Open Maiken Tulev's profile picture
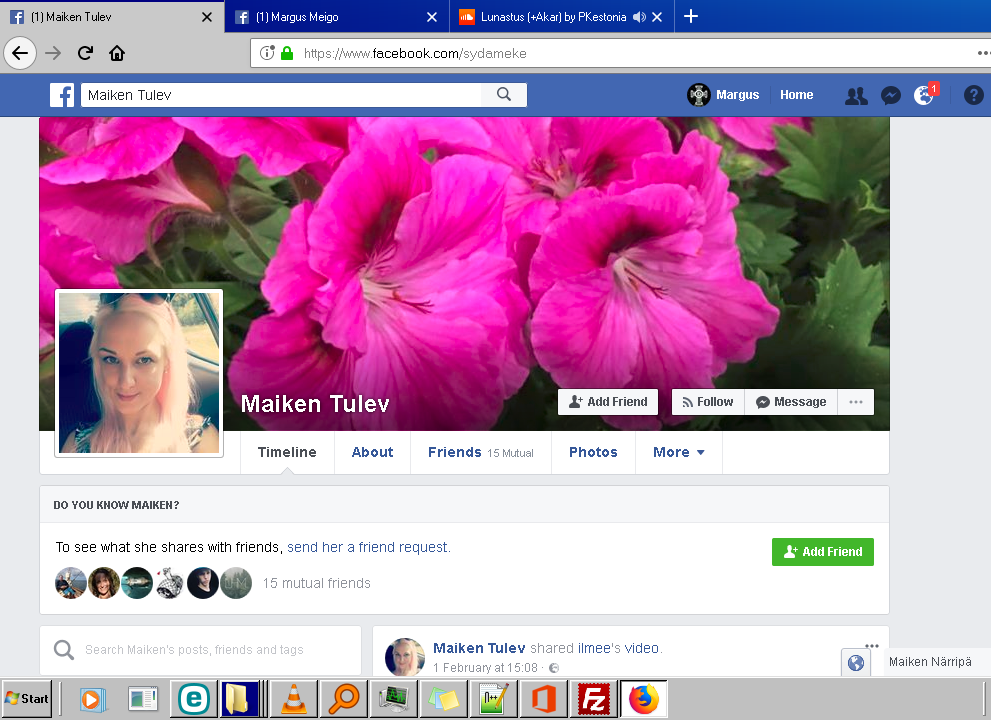 pos(139,373)
